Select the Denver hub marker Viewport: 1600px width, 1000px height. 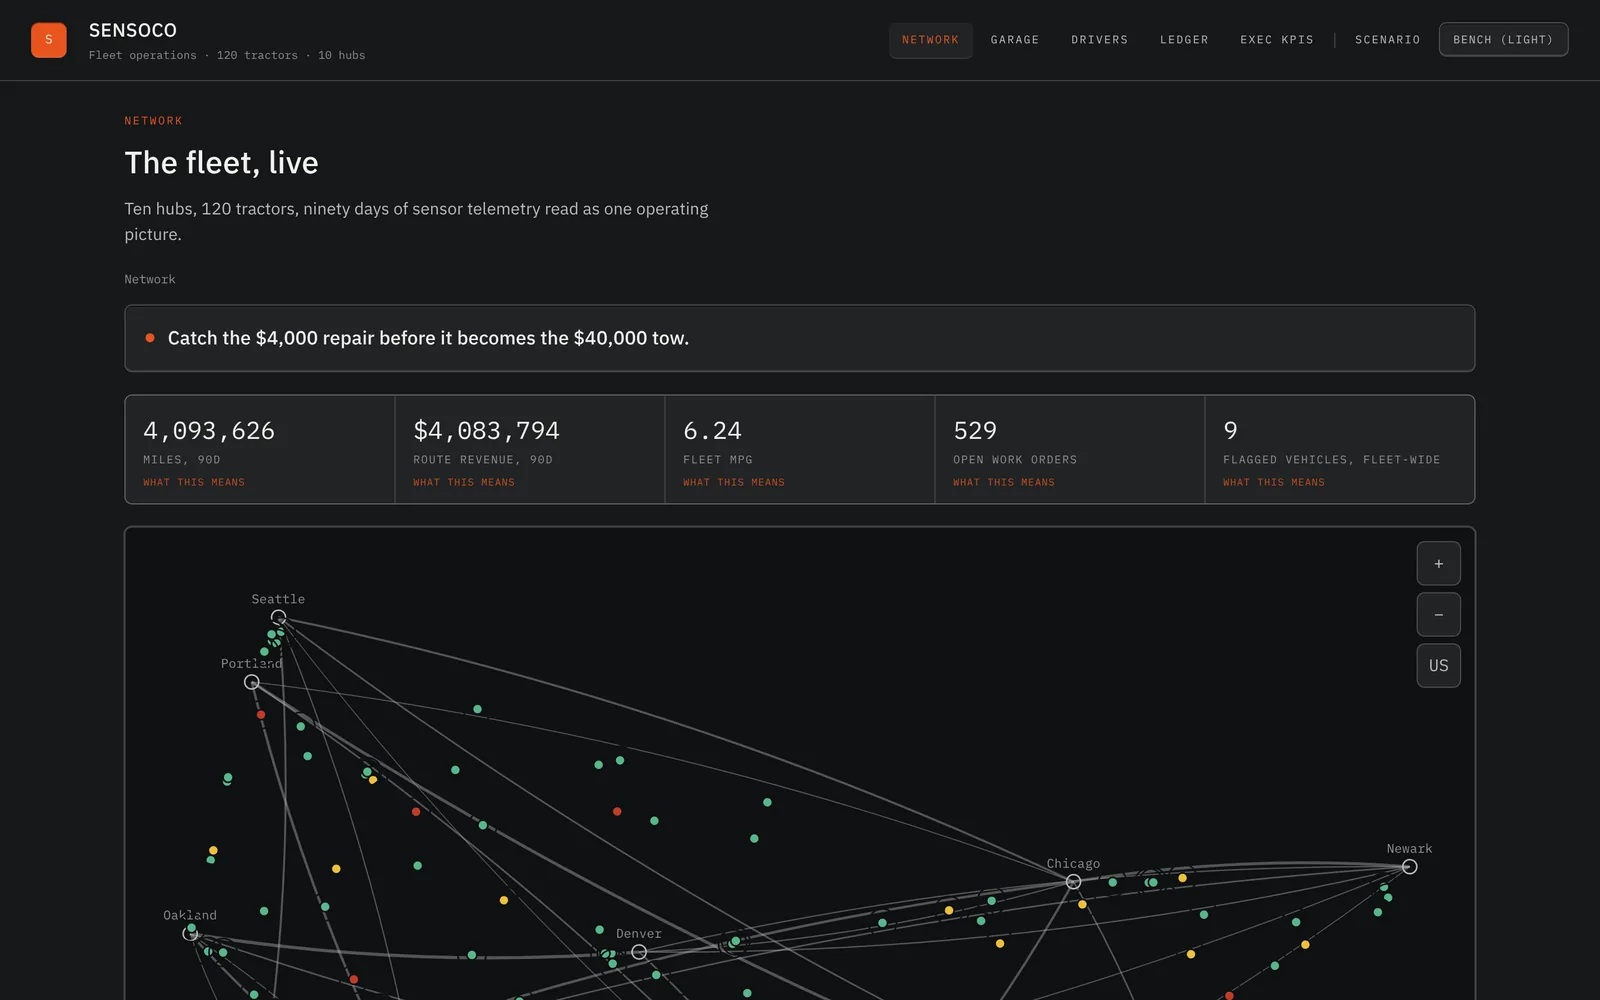[639, 952]
